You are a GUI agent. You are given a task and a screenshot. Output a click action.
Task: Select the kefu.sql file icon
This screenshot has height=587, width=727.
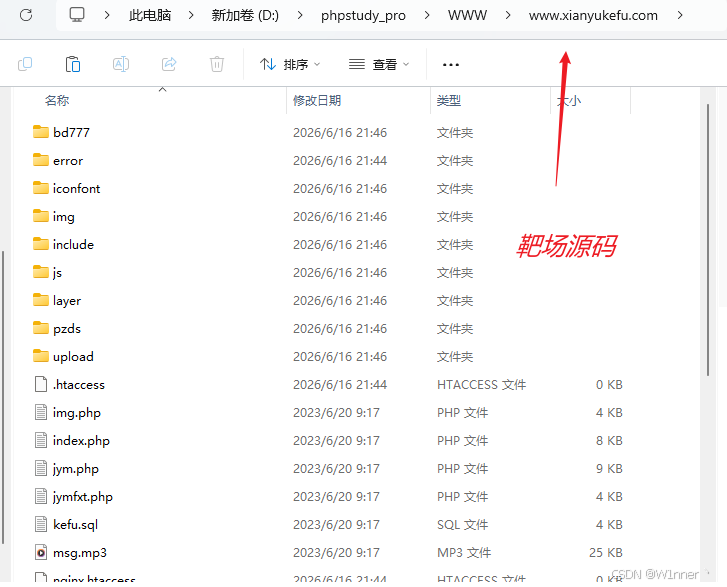click(41, 524)
